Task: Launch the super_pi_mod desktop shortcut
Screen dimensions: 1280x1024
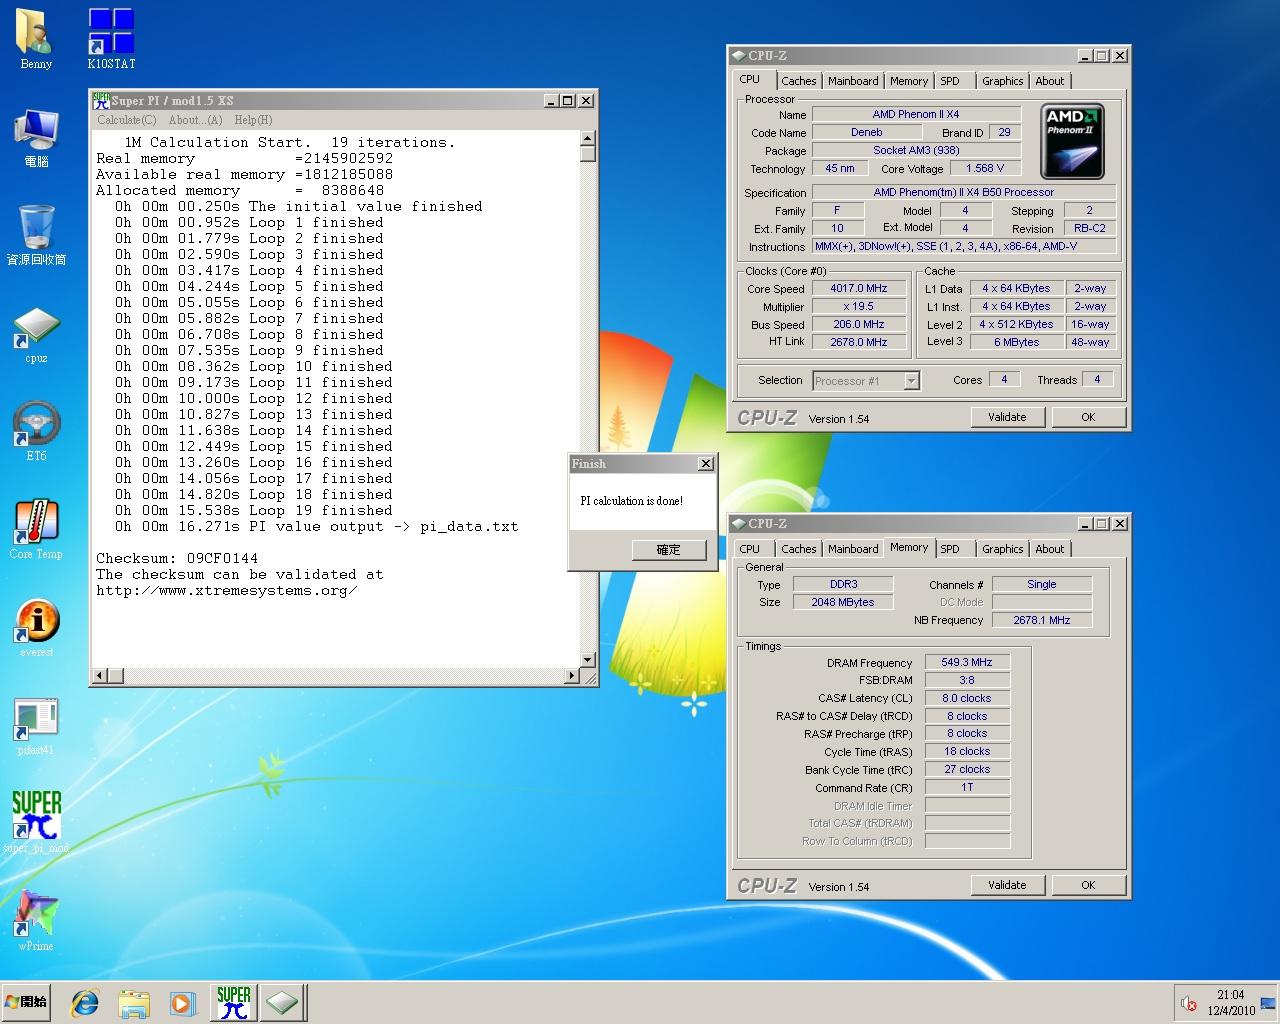Action: 36,822
